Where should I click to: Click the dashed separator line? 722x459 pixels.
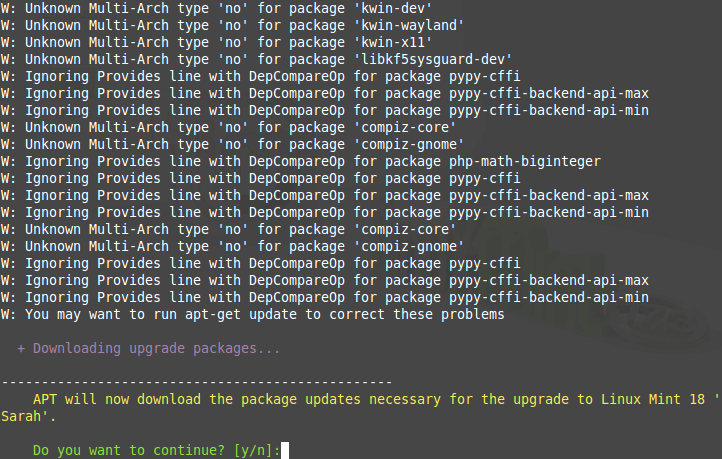(x=196, y=382)
